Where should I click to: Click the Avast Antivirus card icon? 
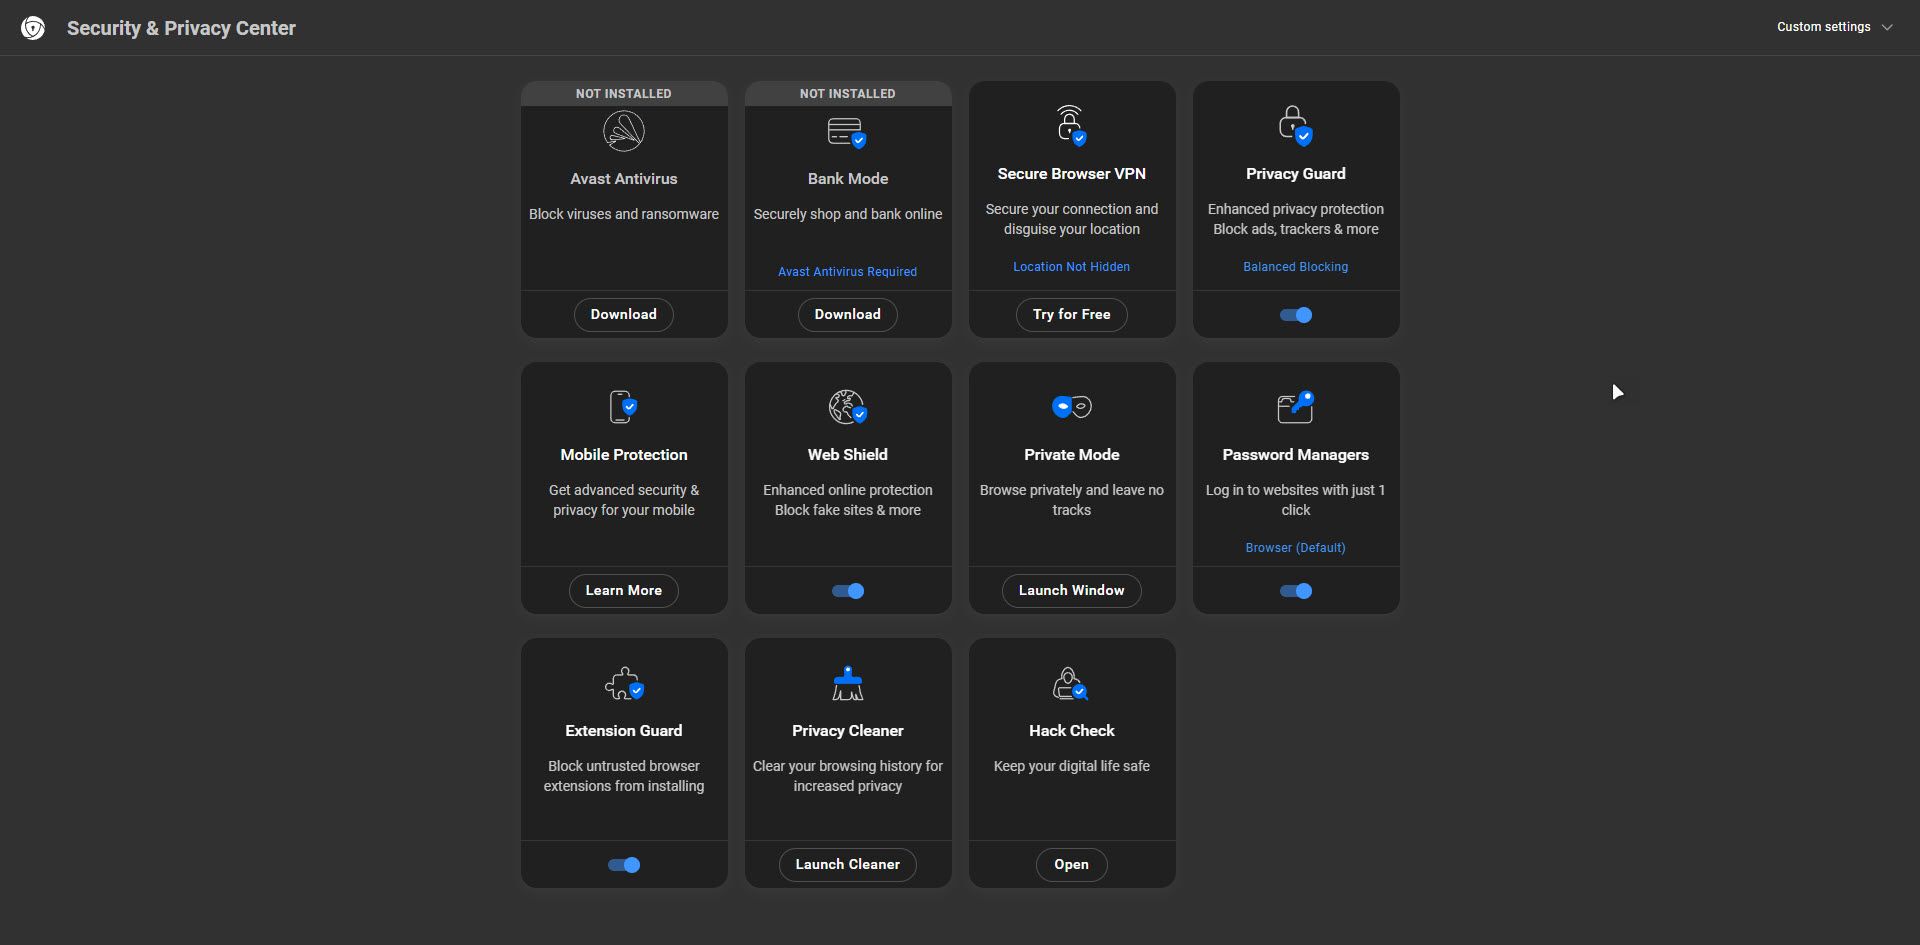(x=624, y=131)
